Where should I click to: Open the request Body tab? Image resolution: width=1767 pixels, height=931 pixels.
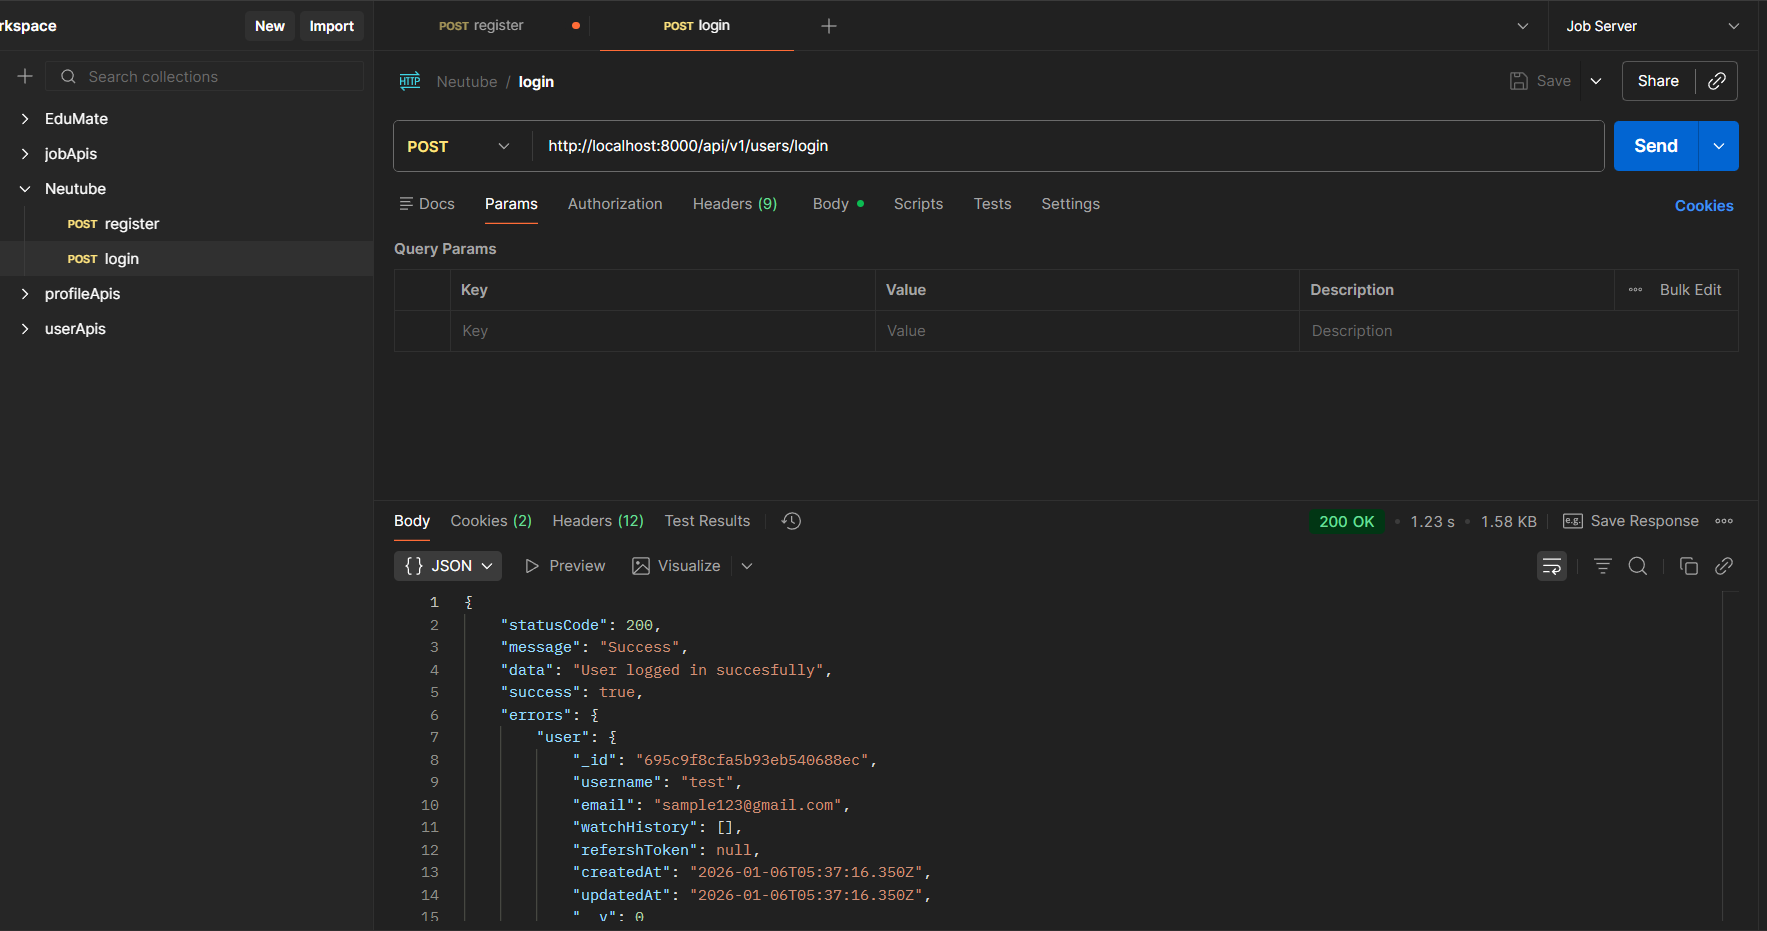(x=838, y=204)
